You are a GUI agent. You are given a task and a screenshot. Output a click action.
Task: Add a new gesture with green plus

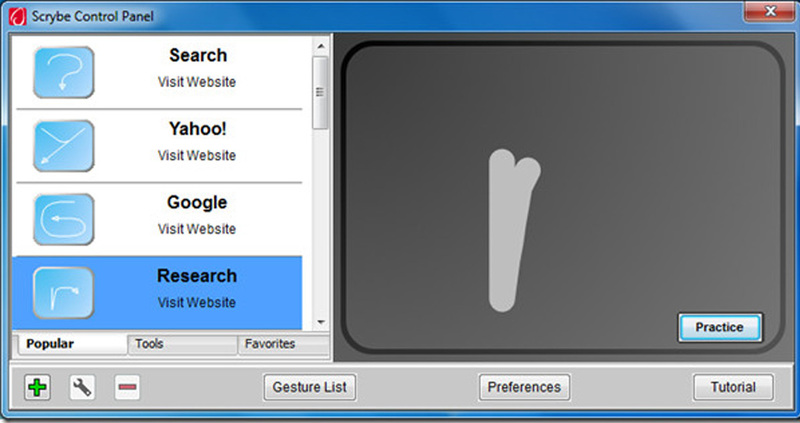pos(37,387)
